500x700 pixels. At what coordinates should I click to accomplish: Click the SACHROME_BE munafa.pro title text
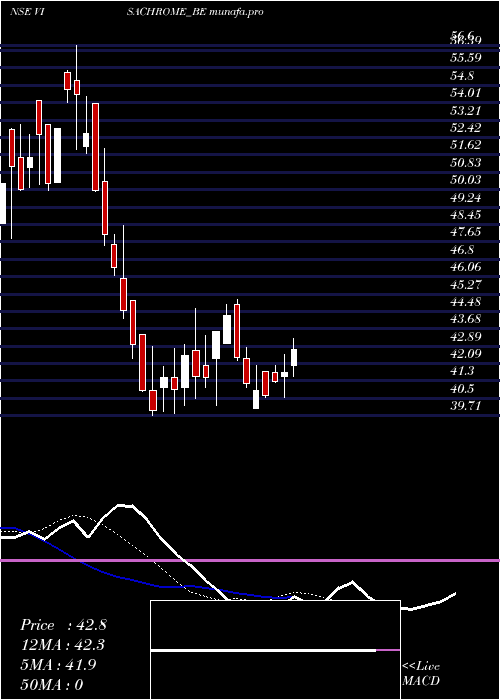(195, 12)
